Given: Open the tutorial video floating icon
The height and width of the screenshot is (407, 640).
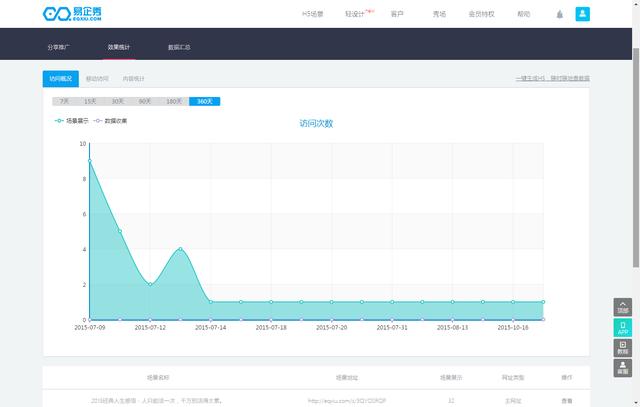Looking at the screenshot, I should (622, 348).
